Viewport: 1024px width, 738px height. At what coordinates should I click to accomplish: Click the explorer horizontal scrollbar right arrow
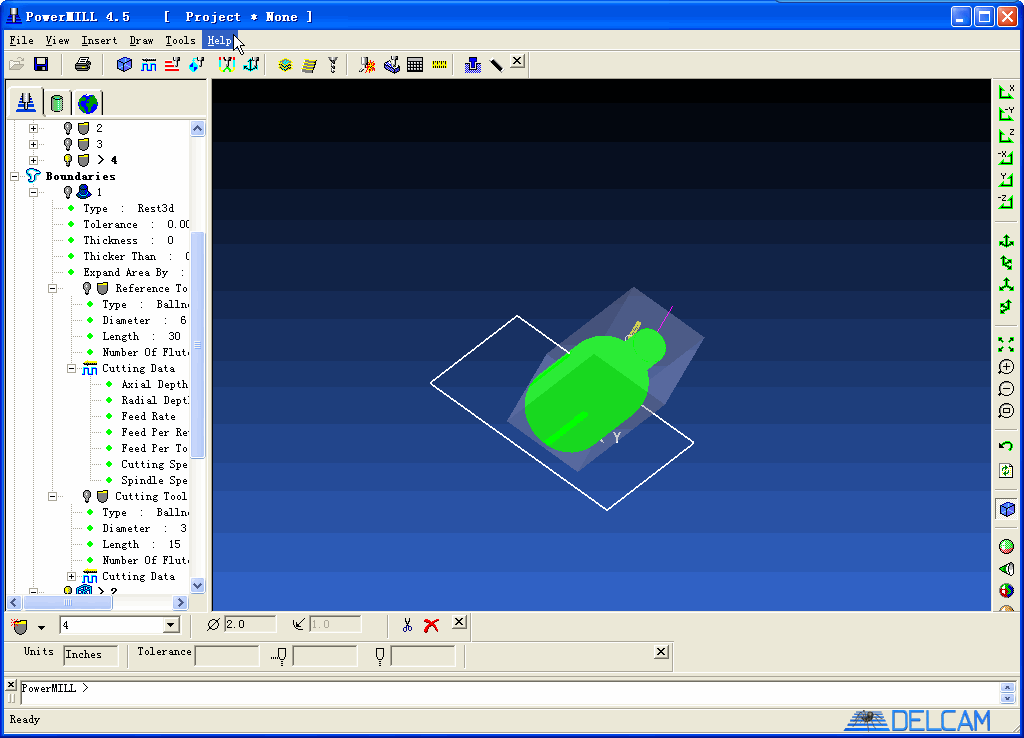(x=181, y=602)
